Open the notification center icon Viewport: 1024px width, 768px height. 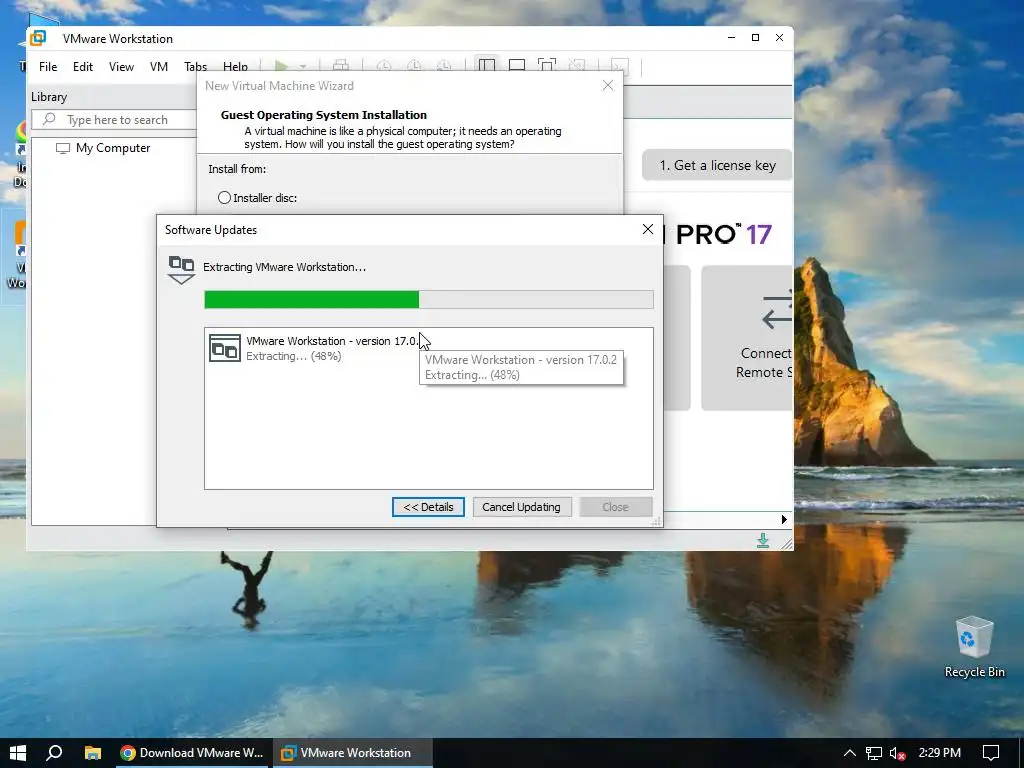991,753
